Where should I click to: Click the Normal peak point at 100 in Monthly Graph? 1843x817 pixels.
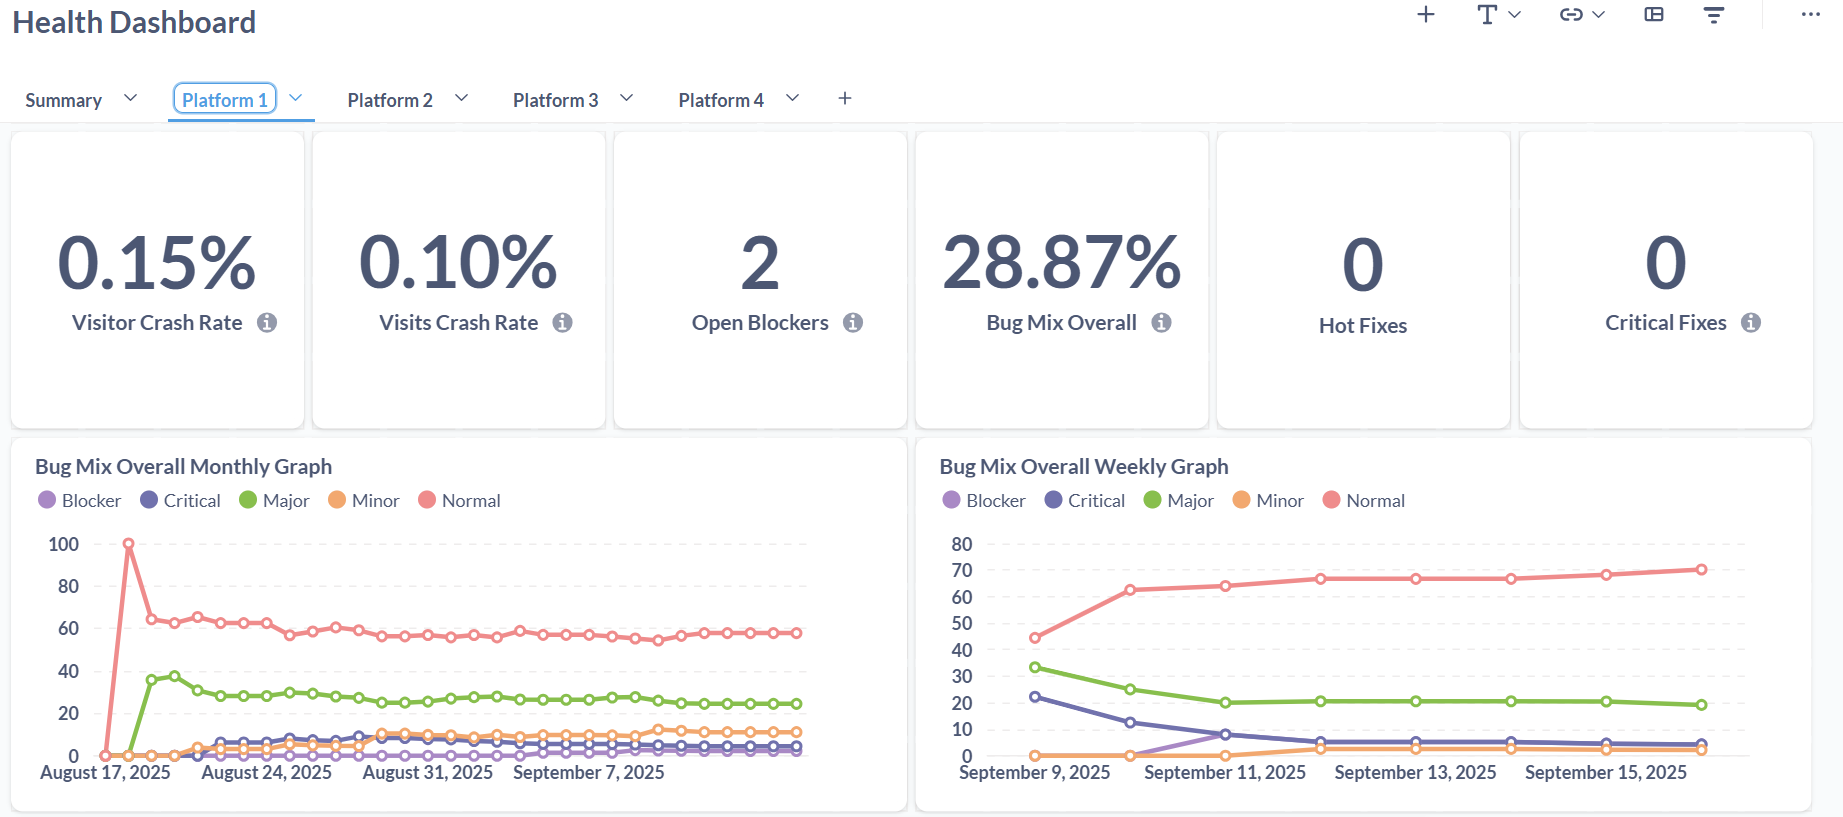point(128,544)
